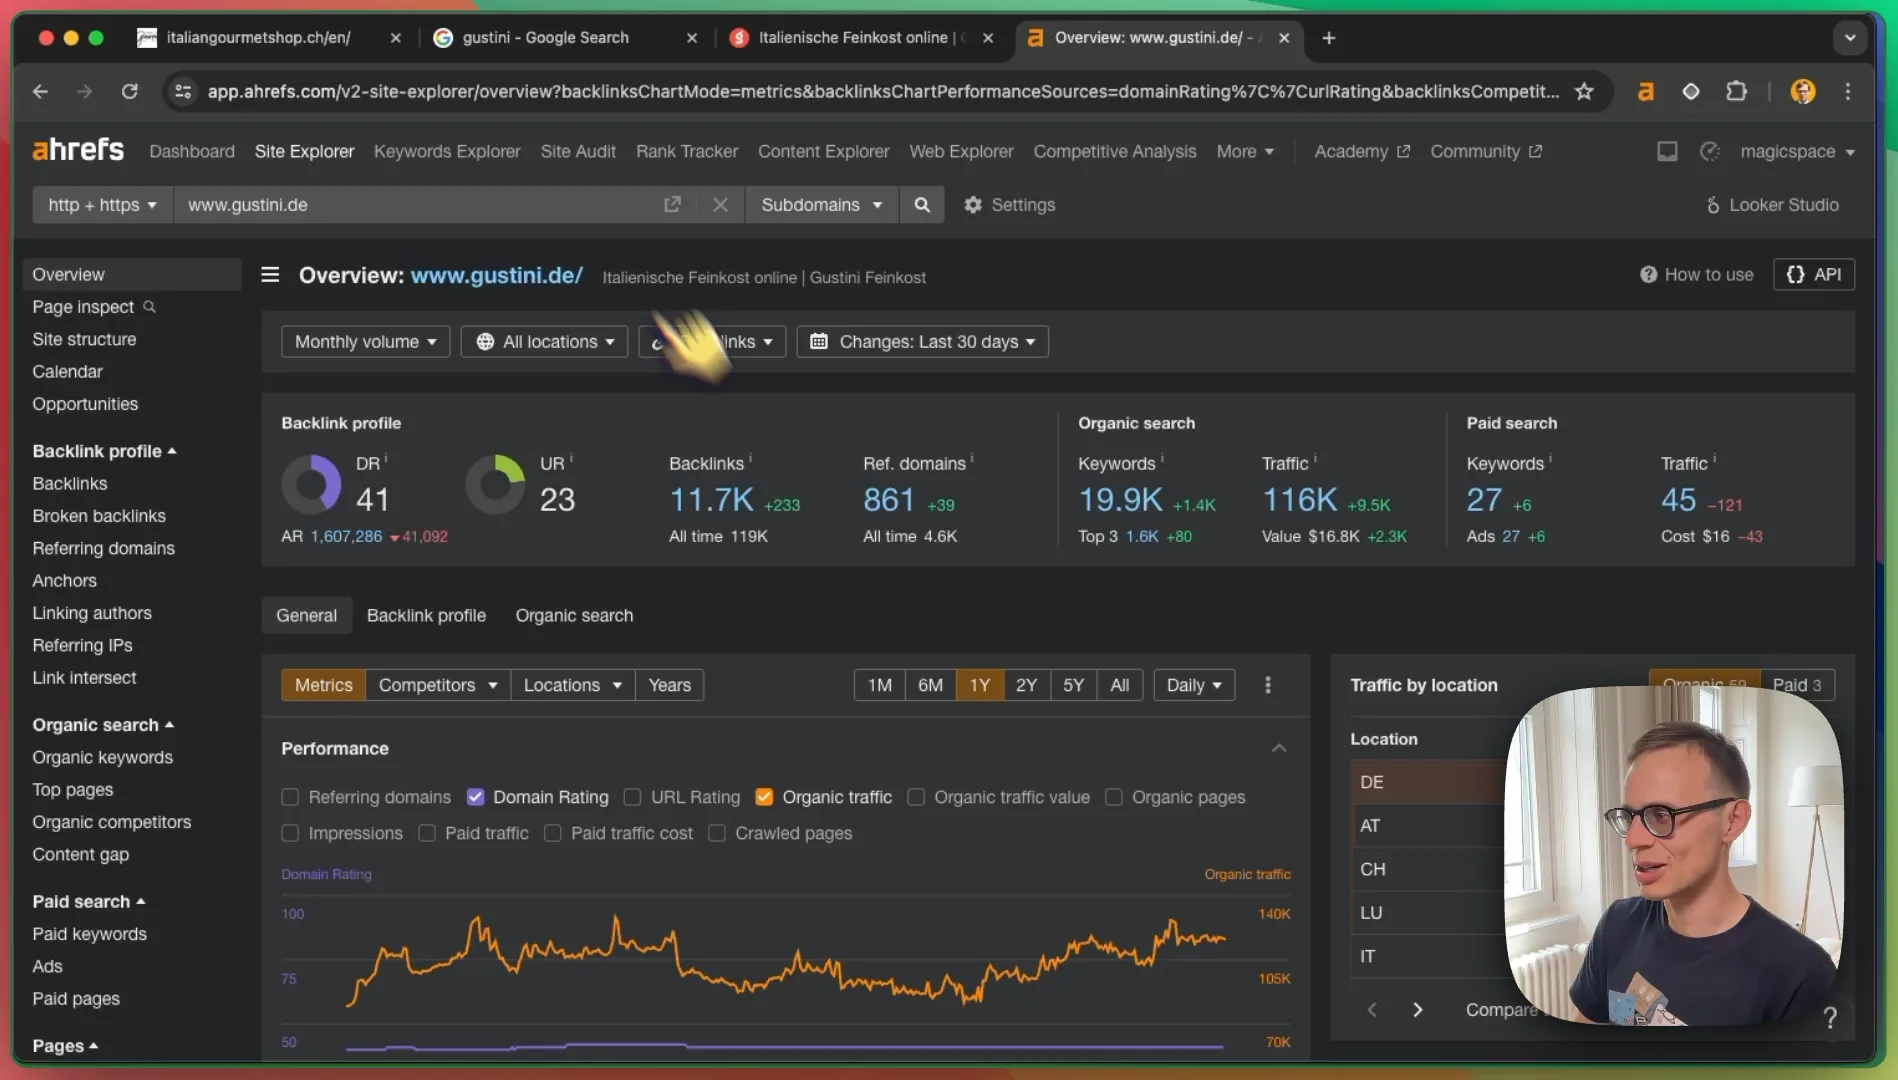Open the browser extensions puzzle icon
This screenshot has height=1080, width=1898.
[1737, 92]
